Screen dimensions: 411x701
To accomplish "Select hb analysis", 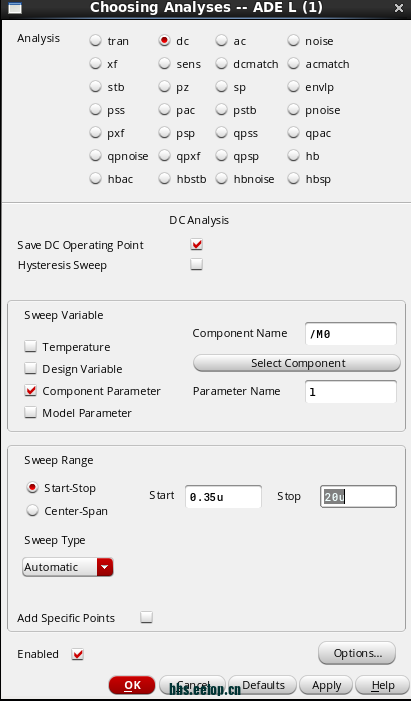I will (293, 156).
